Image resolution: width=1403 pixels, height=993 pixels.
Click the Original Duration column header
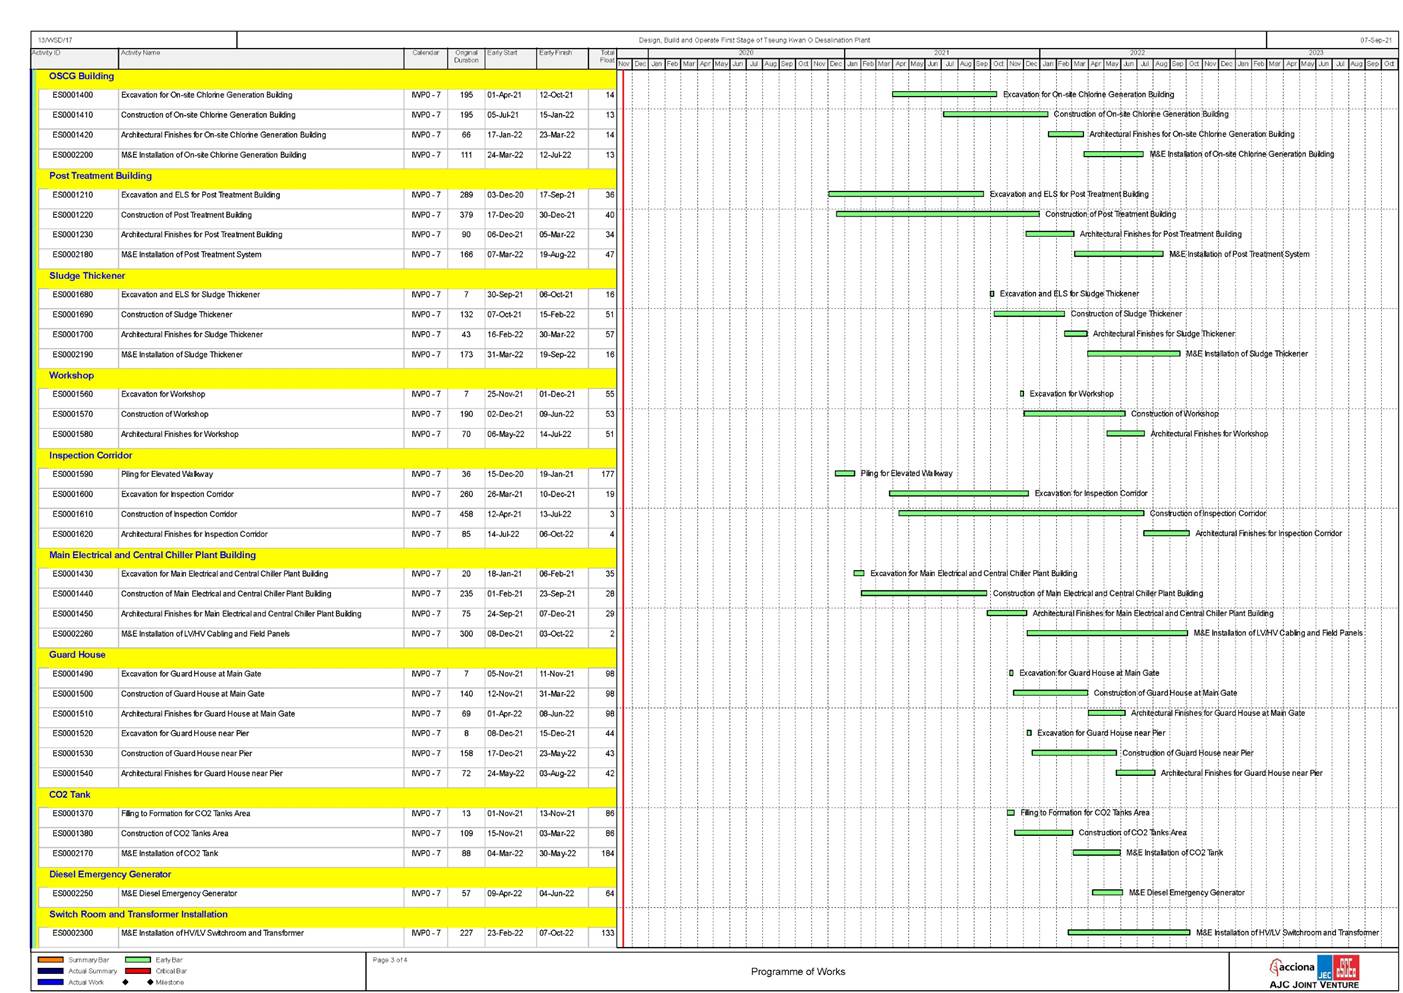pos(466,57)
